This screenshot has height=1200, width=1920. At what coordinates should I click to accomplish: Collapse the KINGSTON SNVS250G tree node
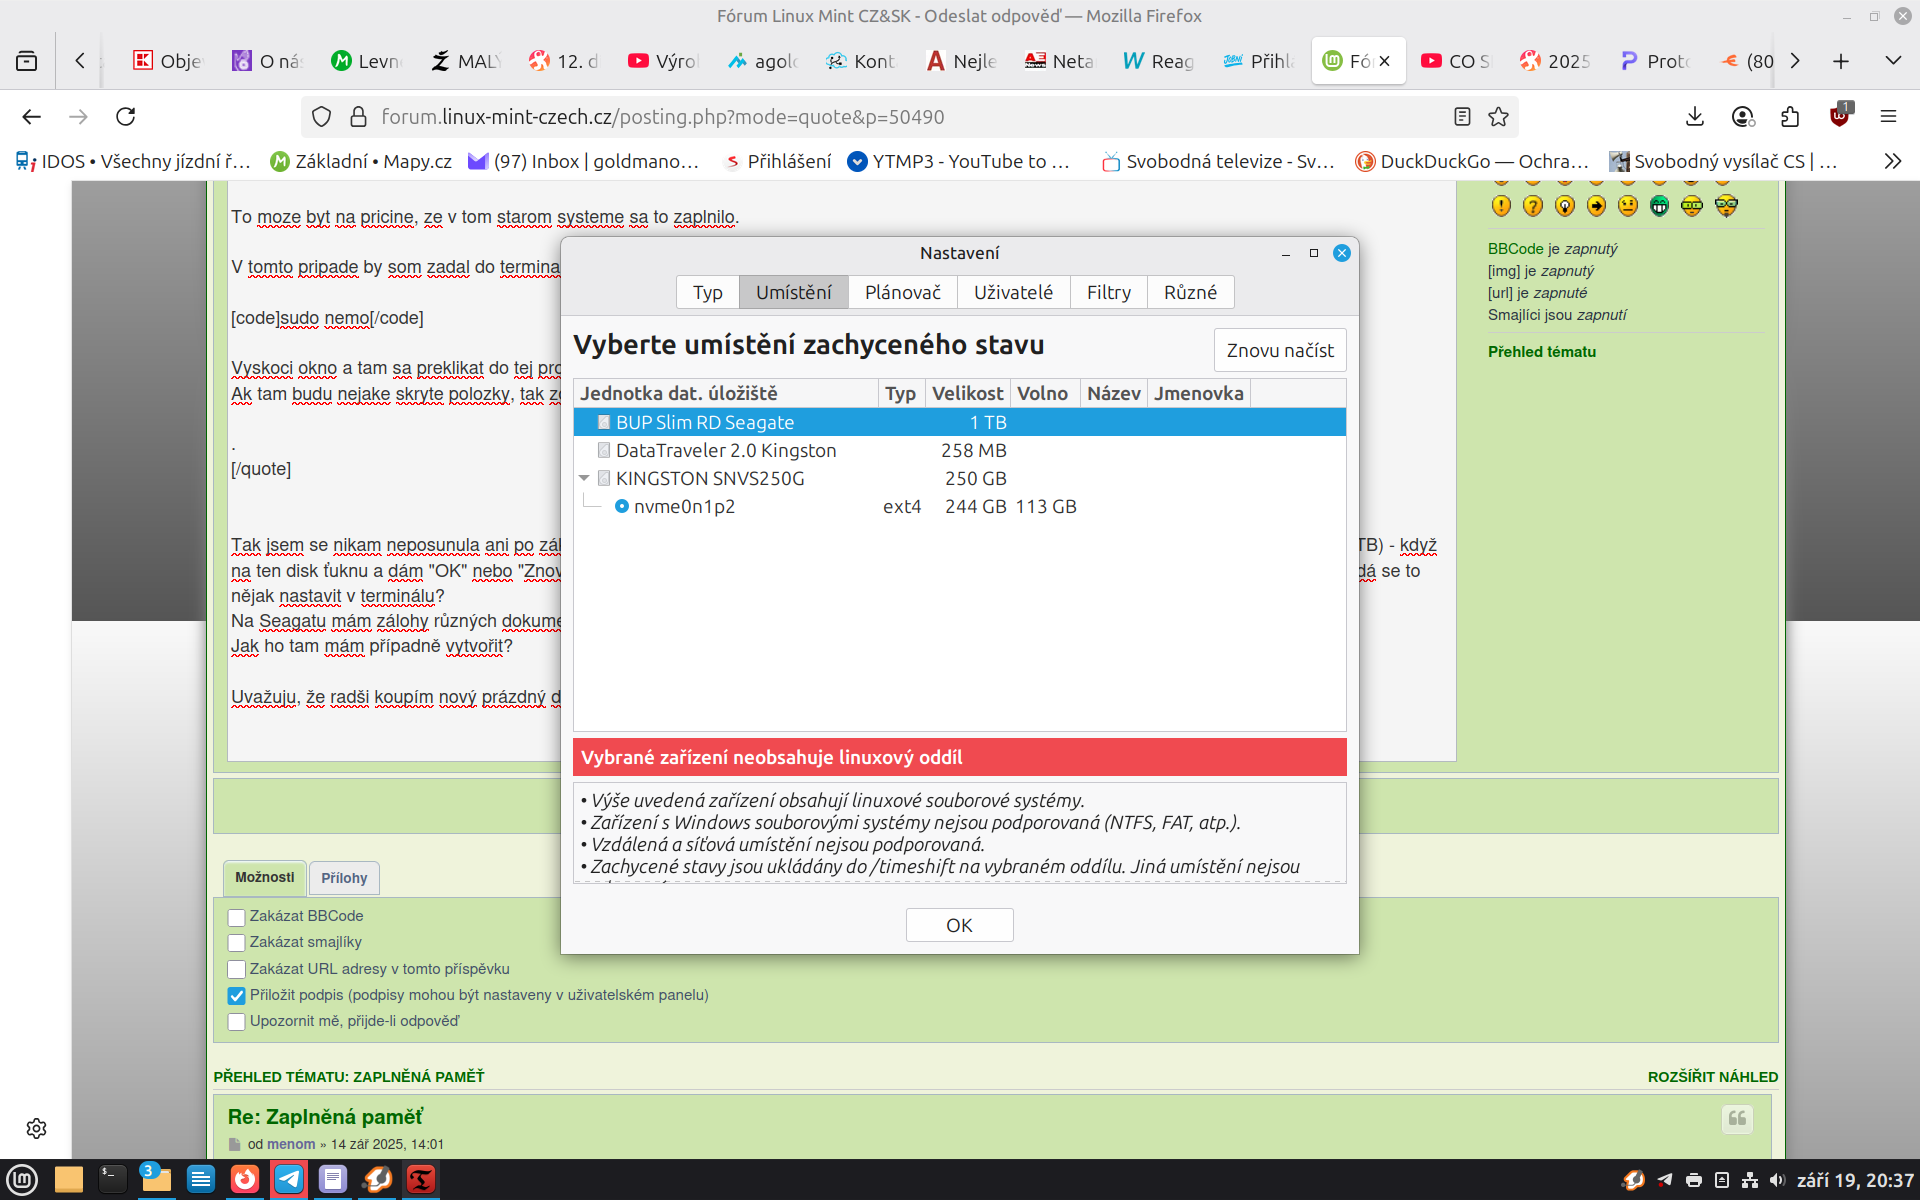(x=584, y=479)
